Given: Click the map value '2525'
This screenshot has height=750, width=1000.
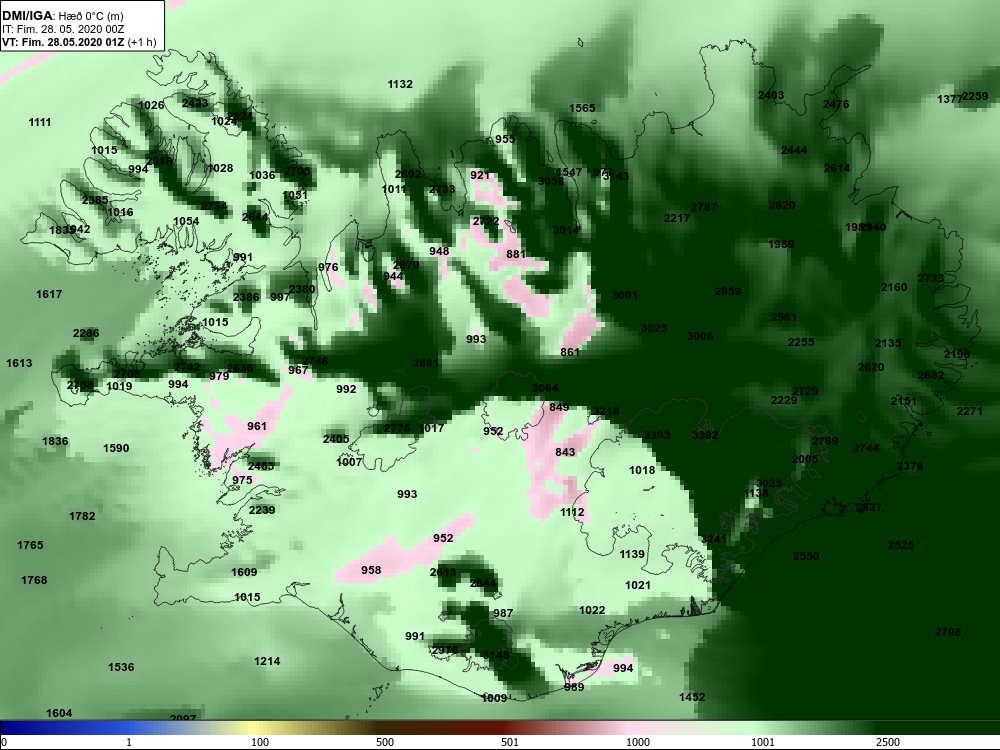Looking at the screenshot, I should click(x=901, y=545).
